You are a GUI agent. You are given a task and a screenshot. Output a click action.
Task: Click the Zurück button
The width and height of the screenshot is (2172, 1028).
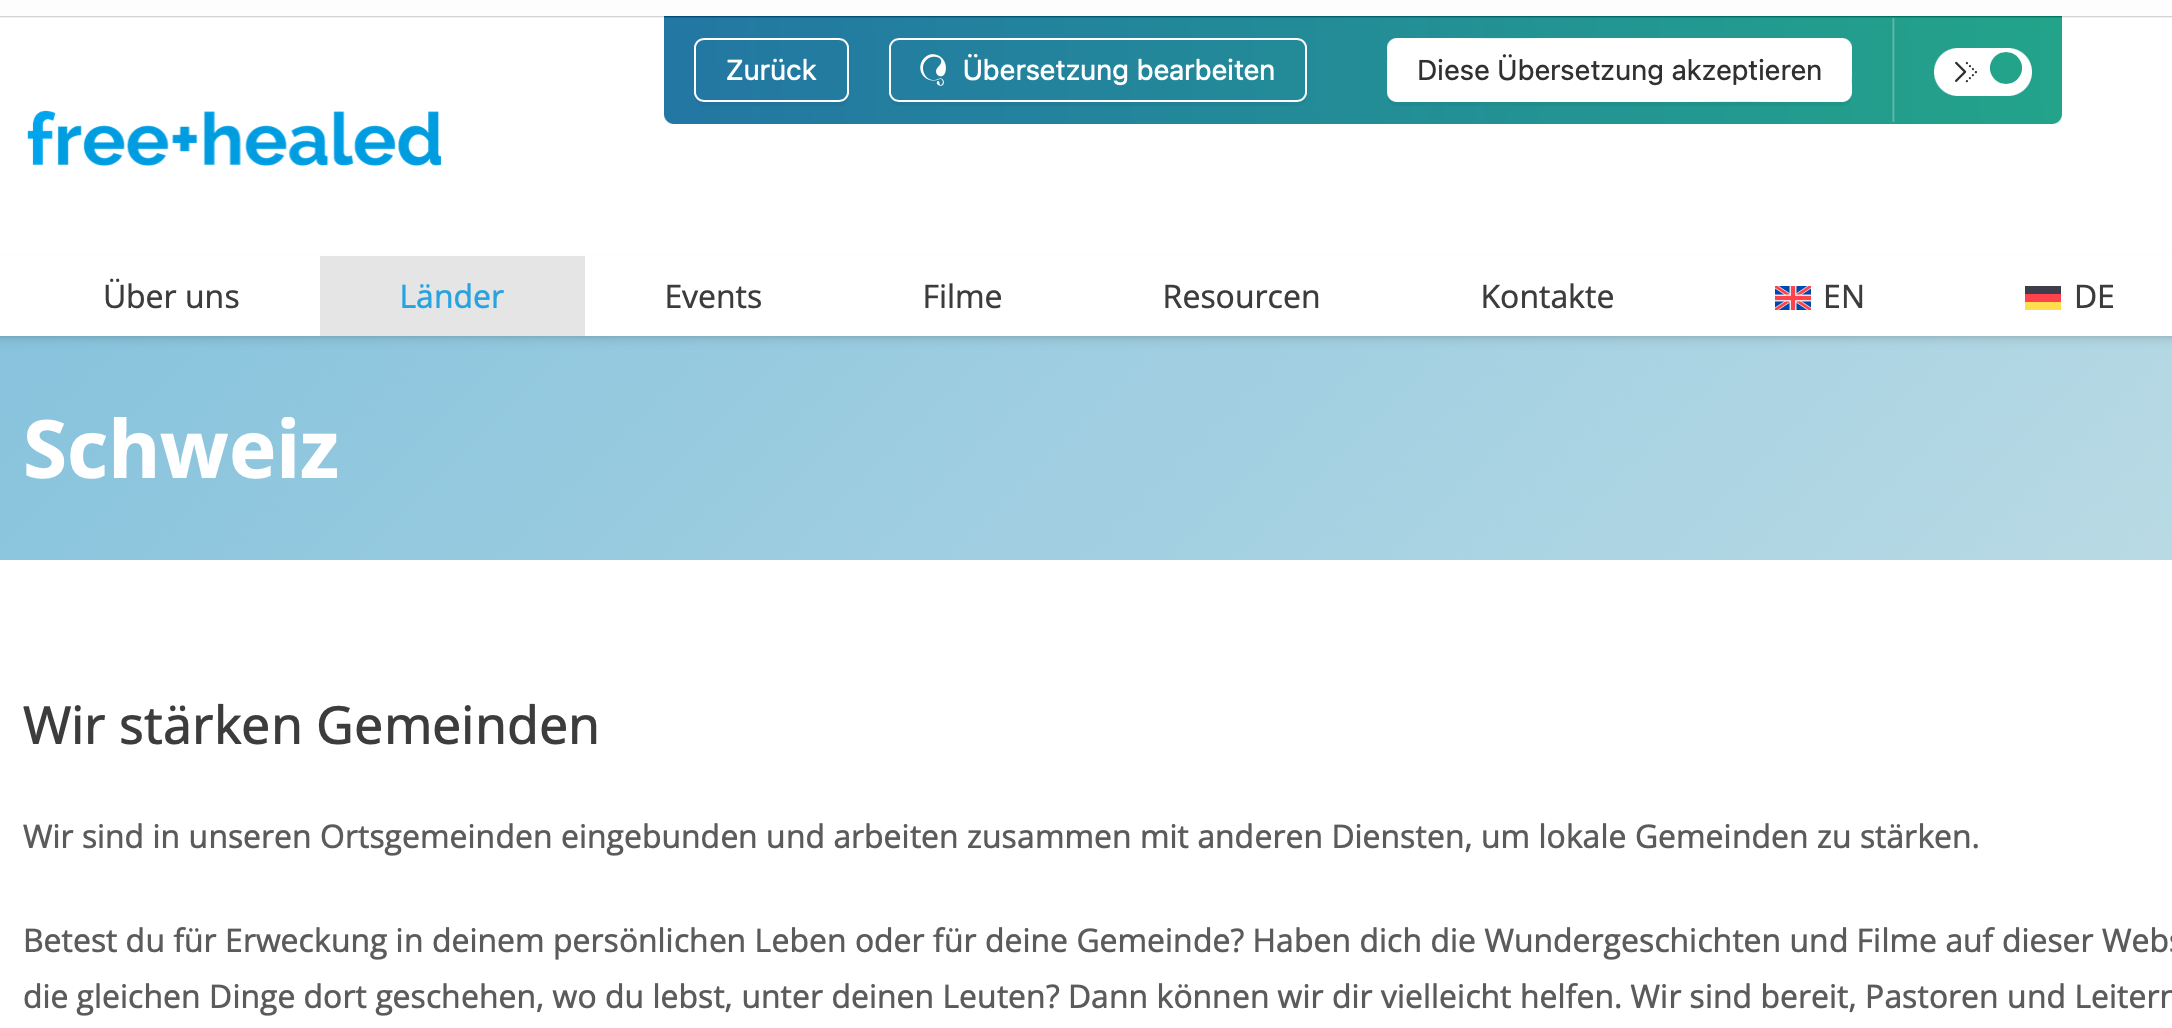point(771,70)
